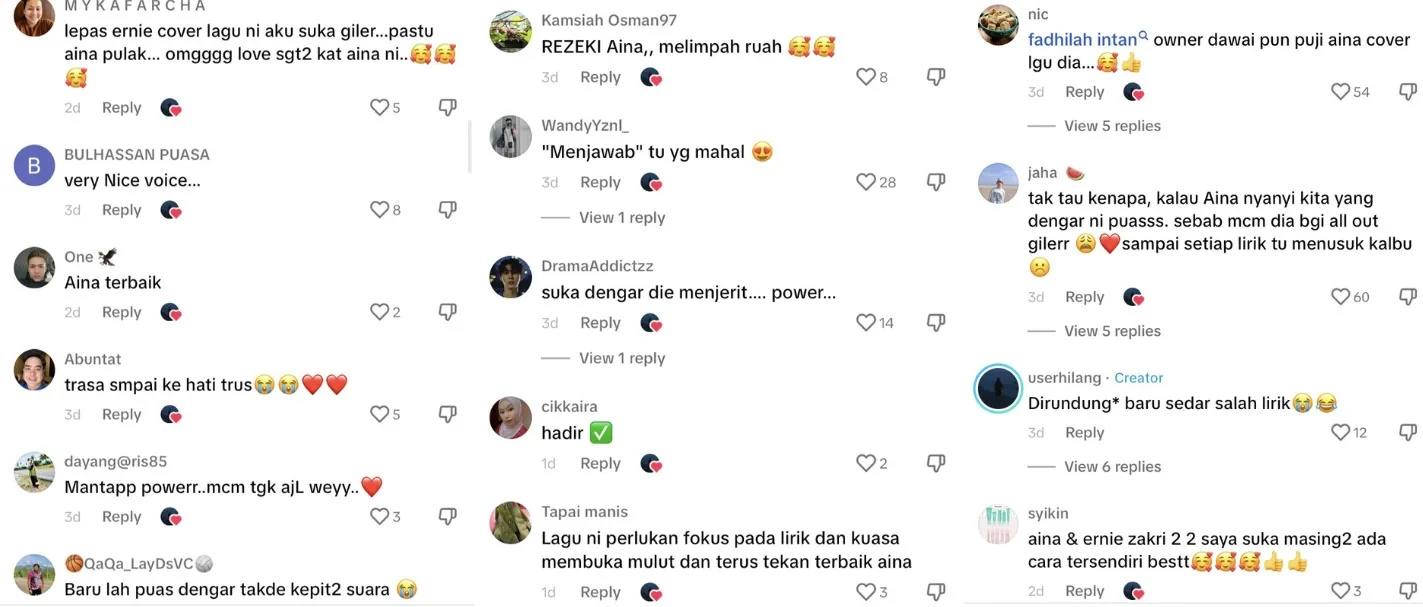Tap the heart on WandyYznl_'s comment

tap(866, 182)
